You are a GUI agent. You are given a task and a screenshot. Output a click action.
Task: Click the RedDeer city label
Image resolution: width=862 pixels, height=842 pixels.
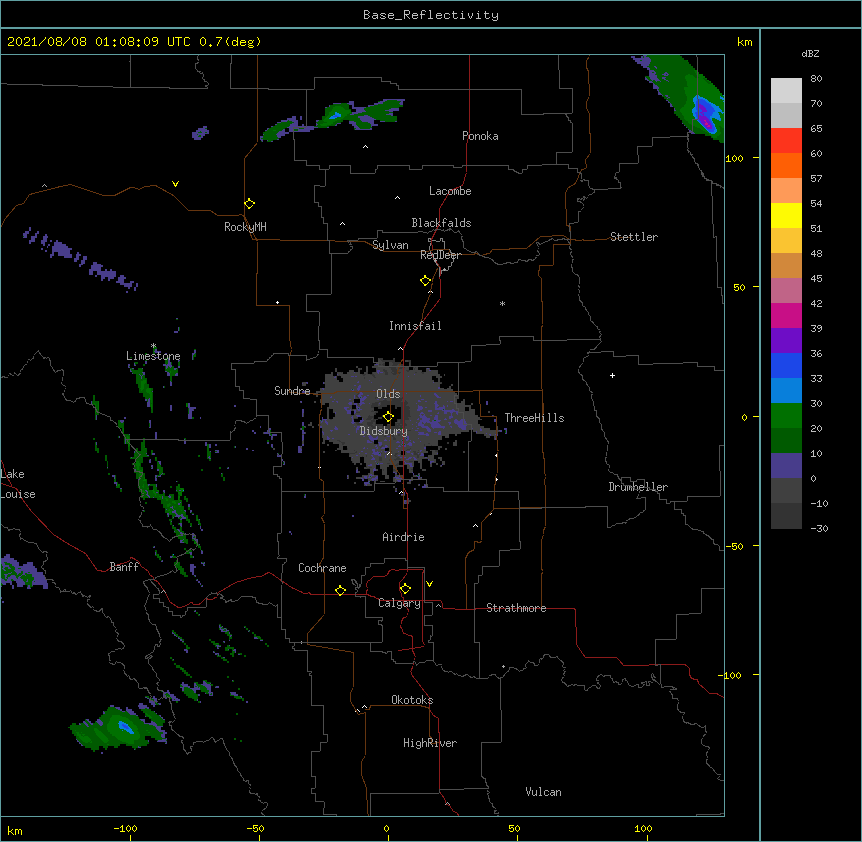click(x=440, y=255)
